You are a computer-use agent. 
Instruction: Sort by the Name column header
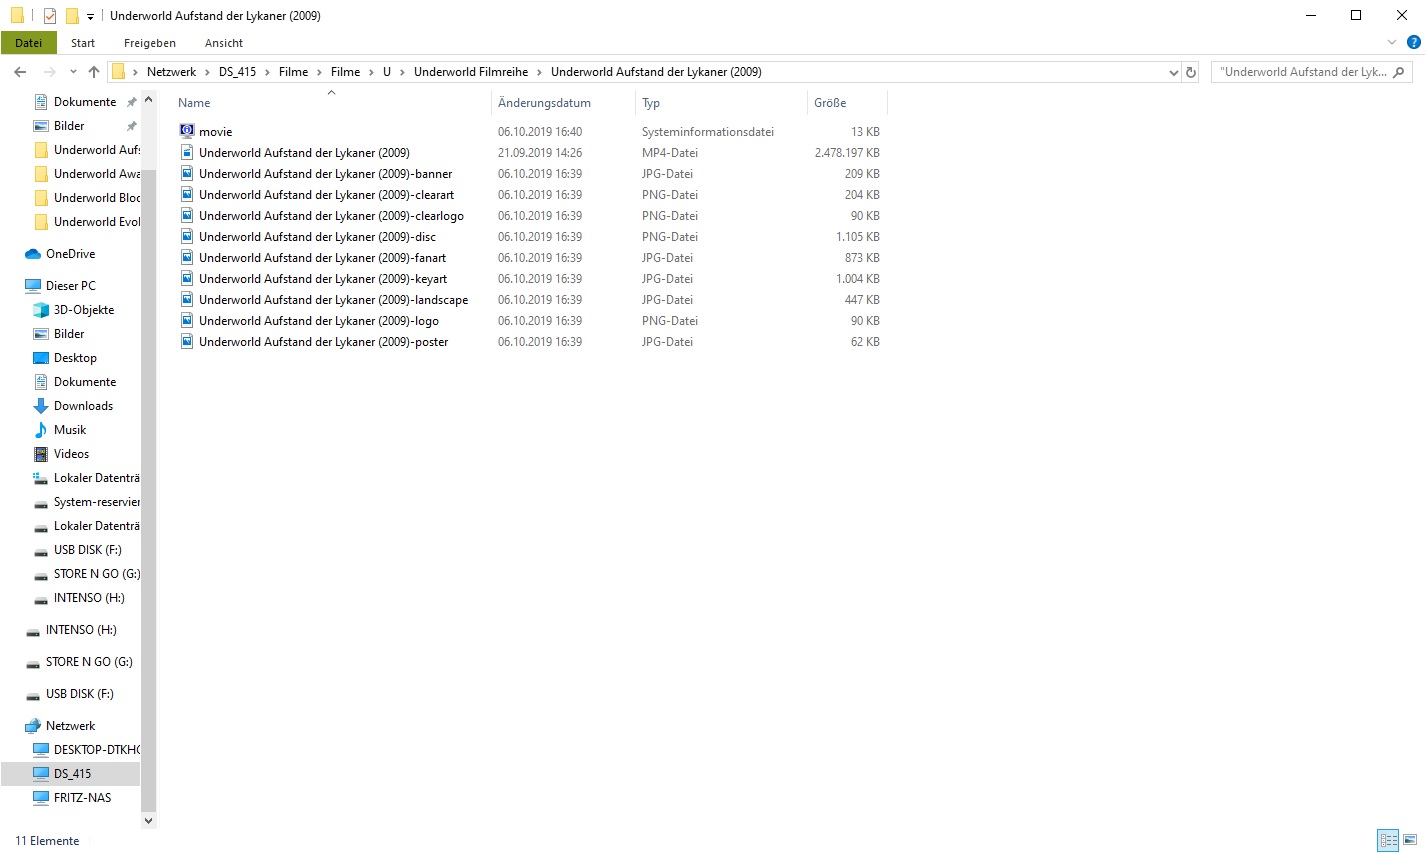(x=194, y=103)
